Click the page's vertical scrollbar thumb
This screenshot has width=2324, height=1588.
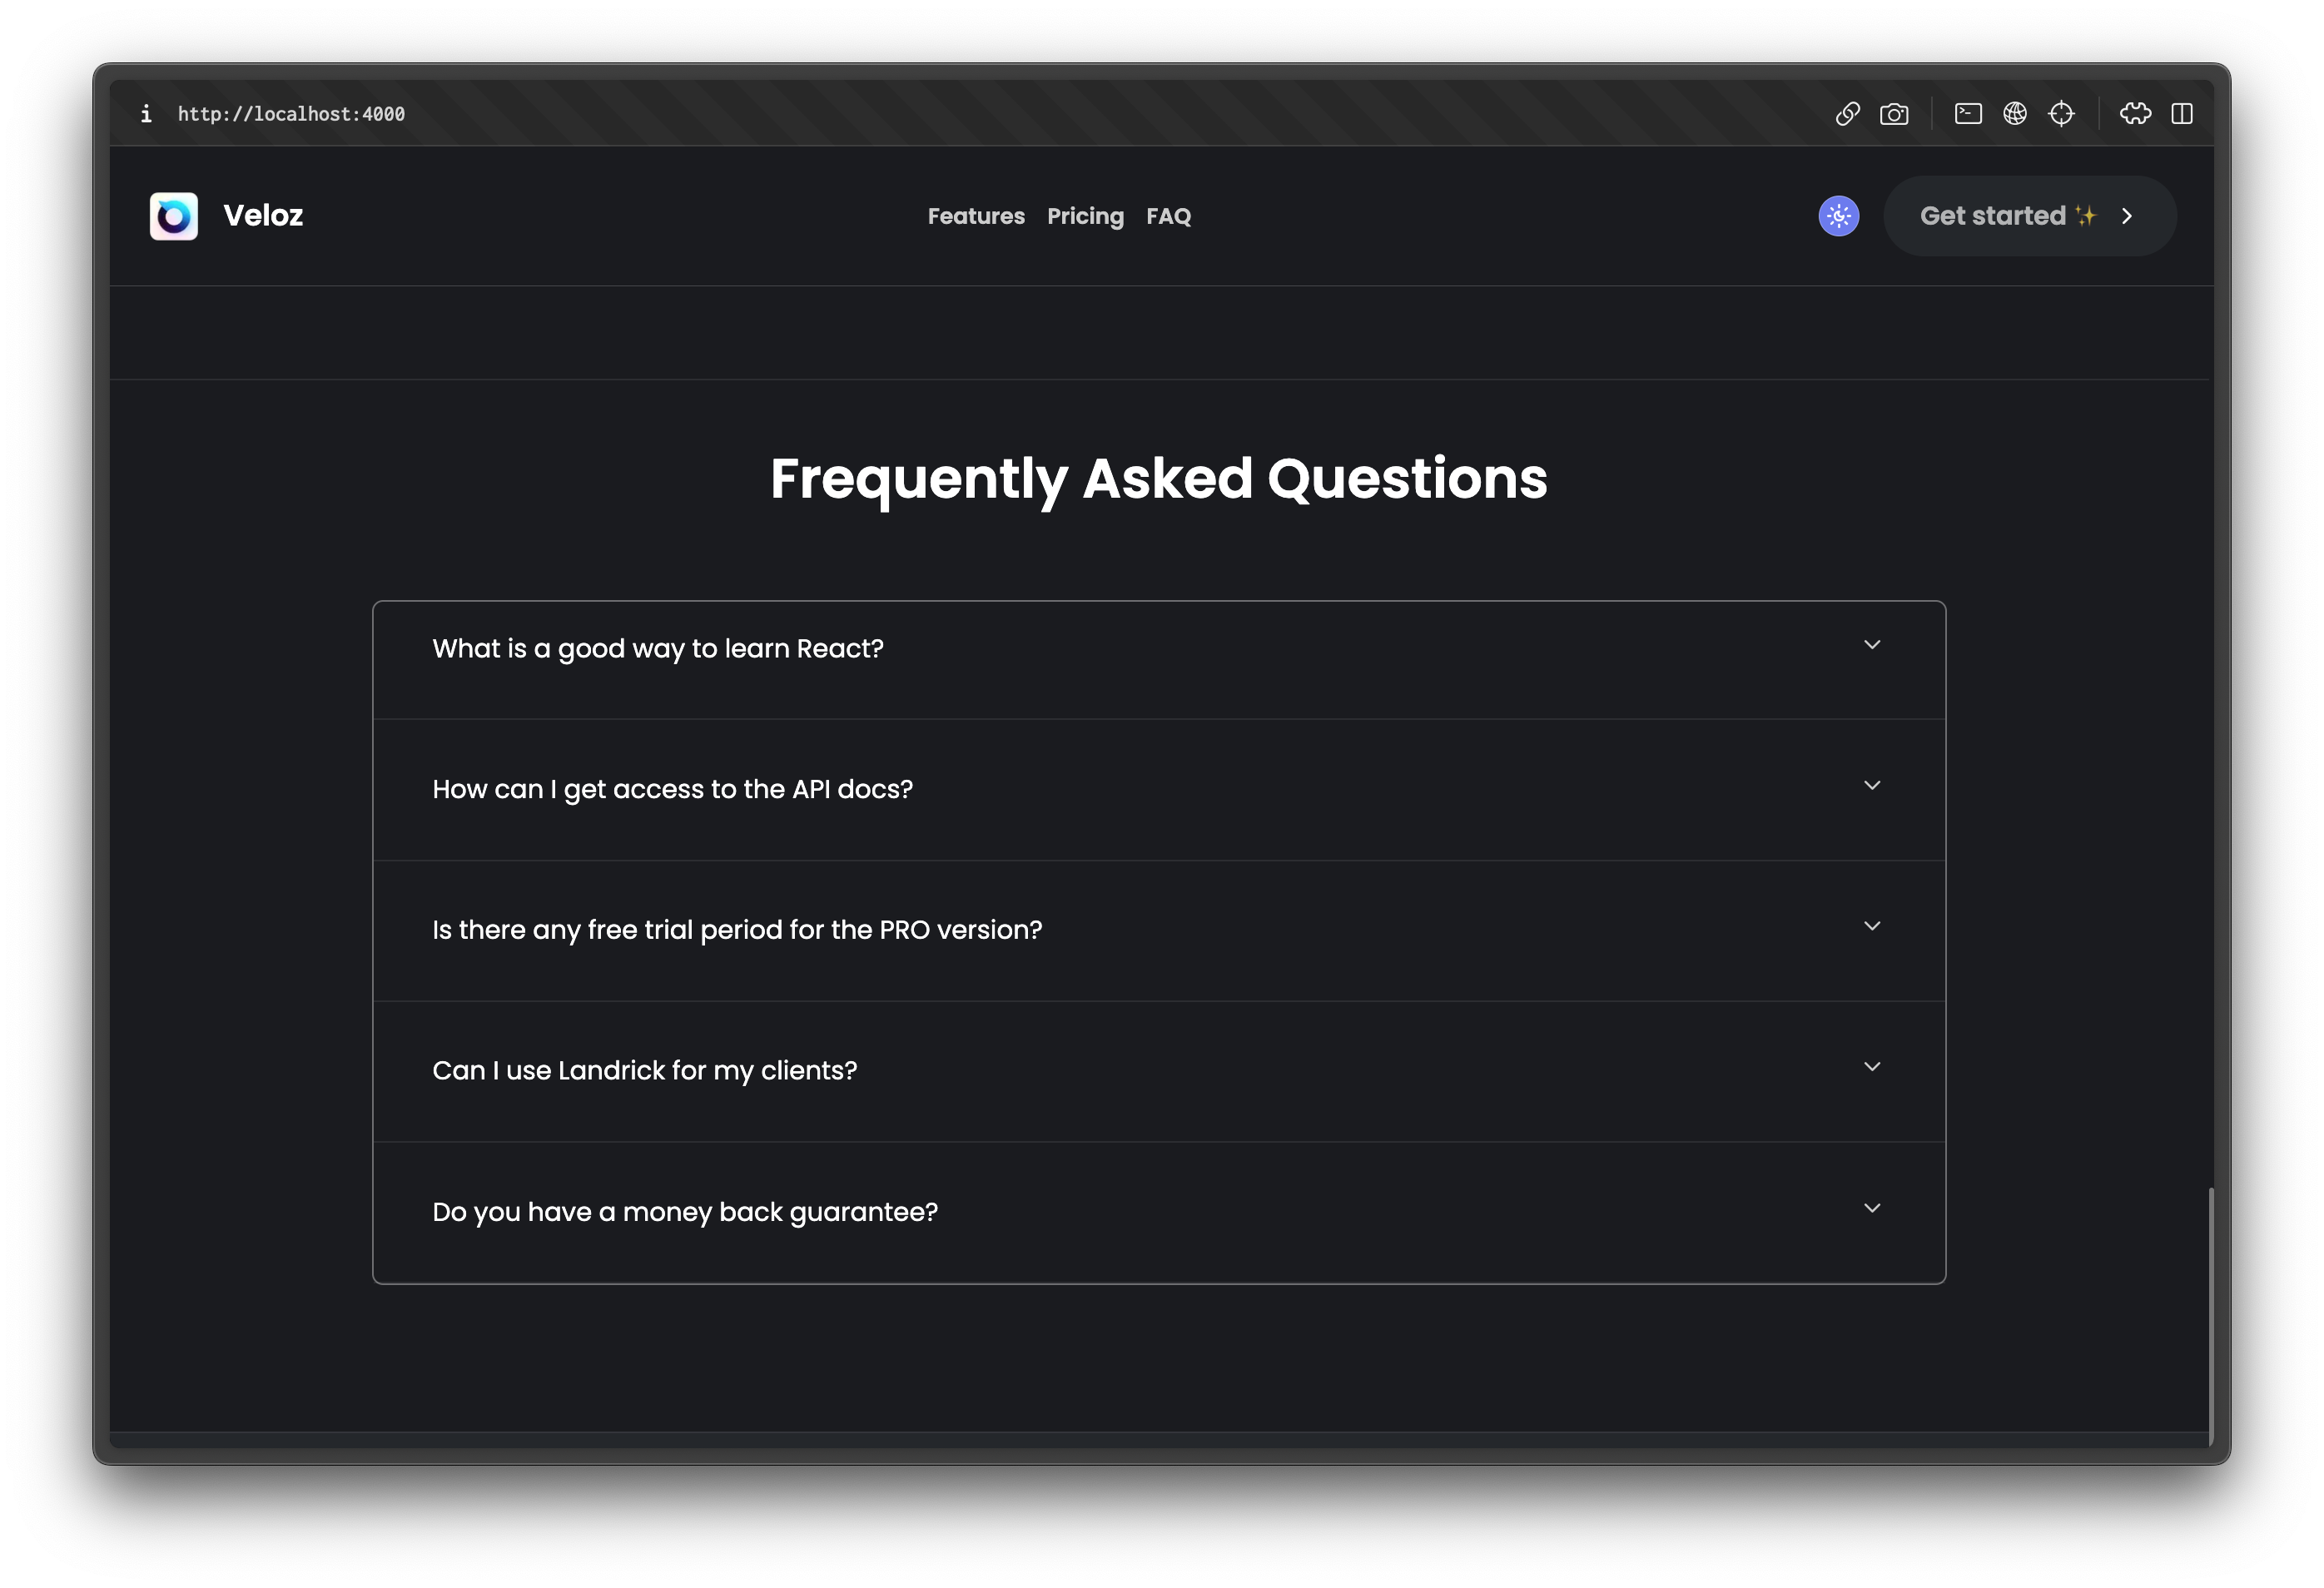[x=2210, y=1314]
